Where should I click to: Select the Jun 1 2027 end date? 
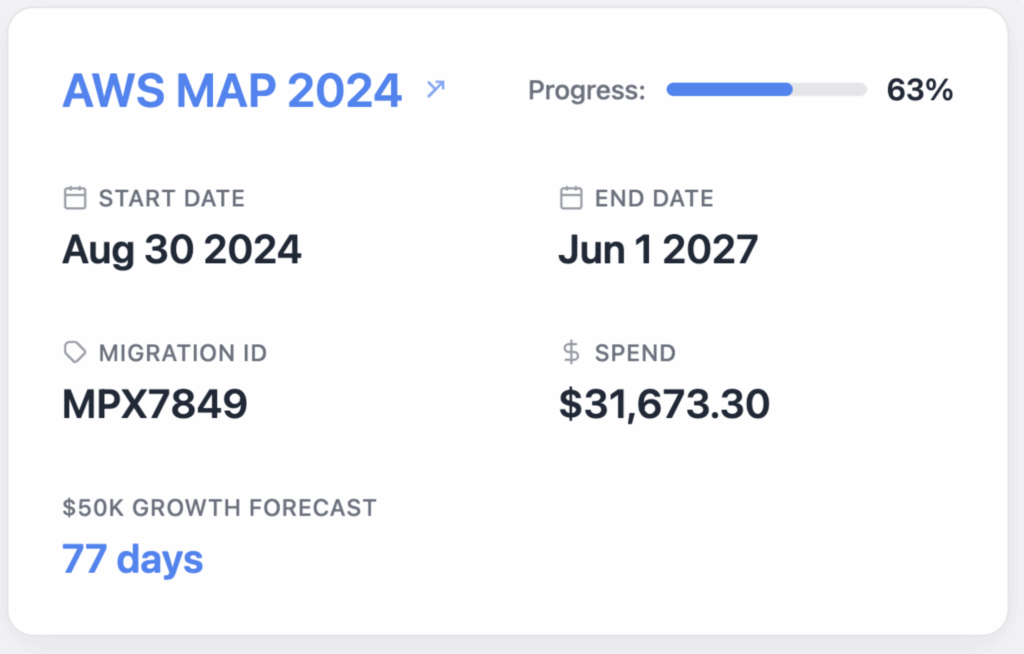(658, 250)
